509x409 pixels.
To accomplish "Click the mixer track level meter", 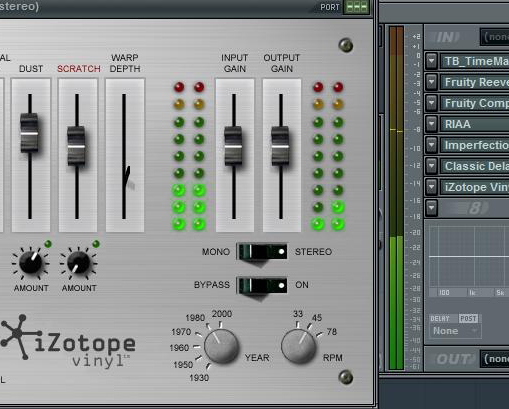I will click(x=397, y=198).
